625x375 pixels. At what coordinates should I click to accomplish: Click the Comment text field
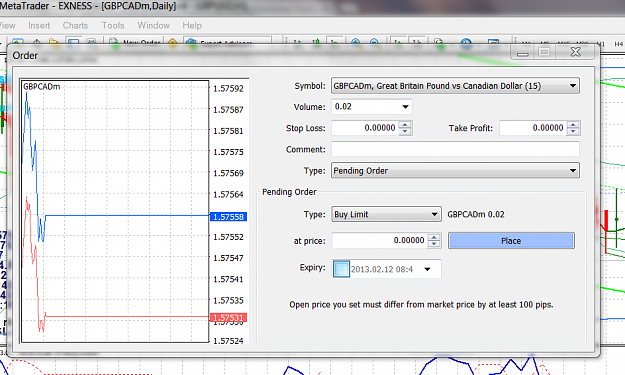[x=455, y=149]
